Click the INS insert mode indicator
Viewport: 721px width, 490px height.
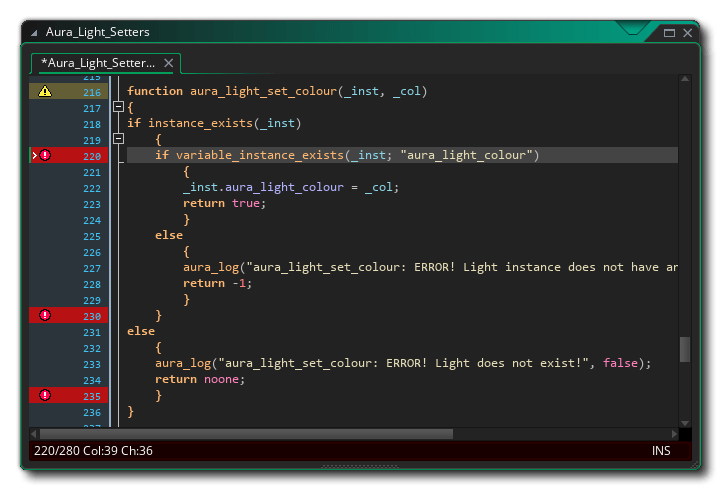click(x=661, y=451)
